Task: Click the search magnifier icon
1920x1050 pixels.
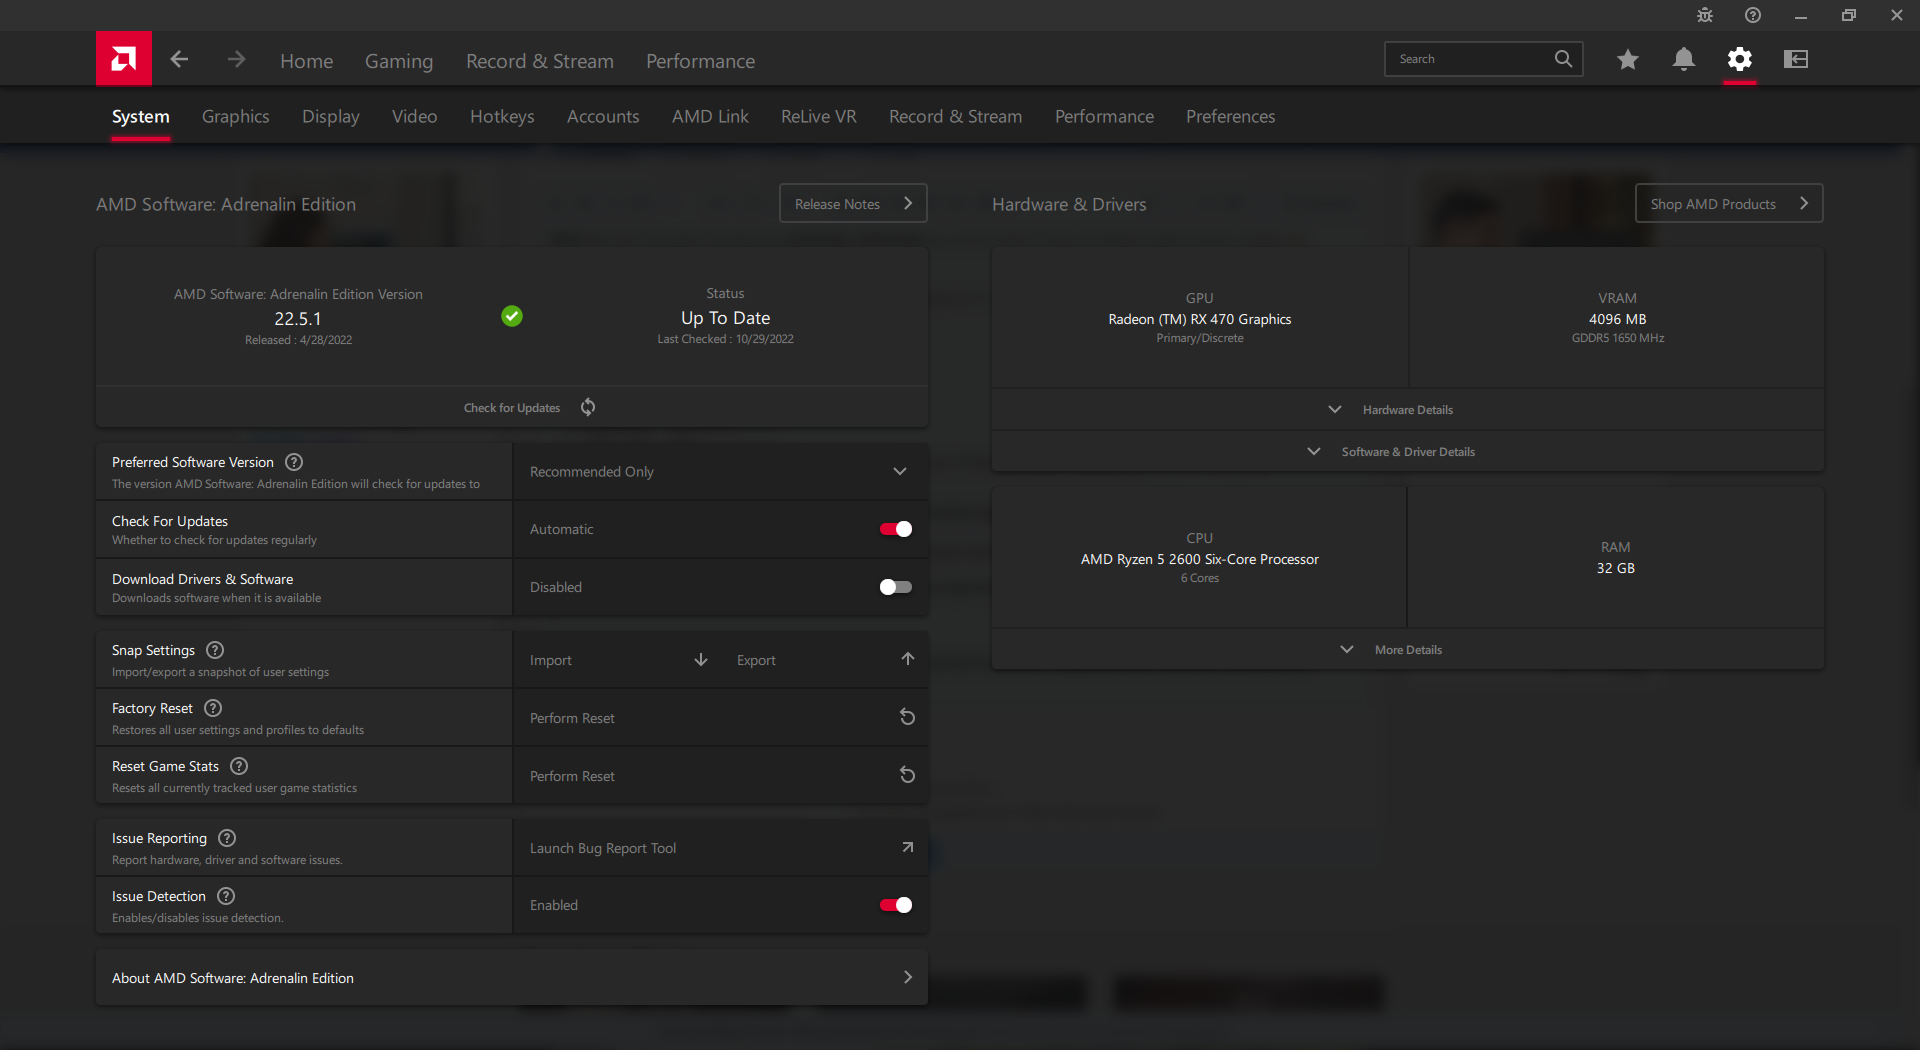Action: pos(1563,59)
